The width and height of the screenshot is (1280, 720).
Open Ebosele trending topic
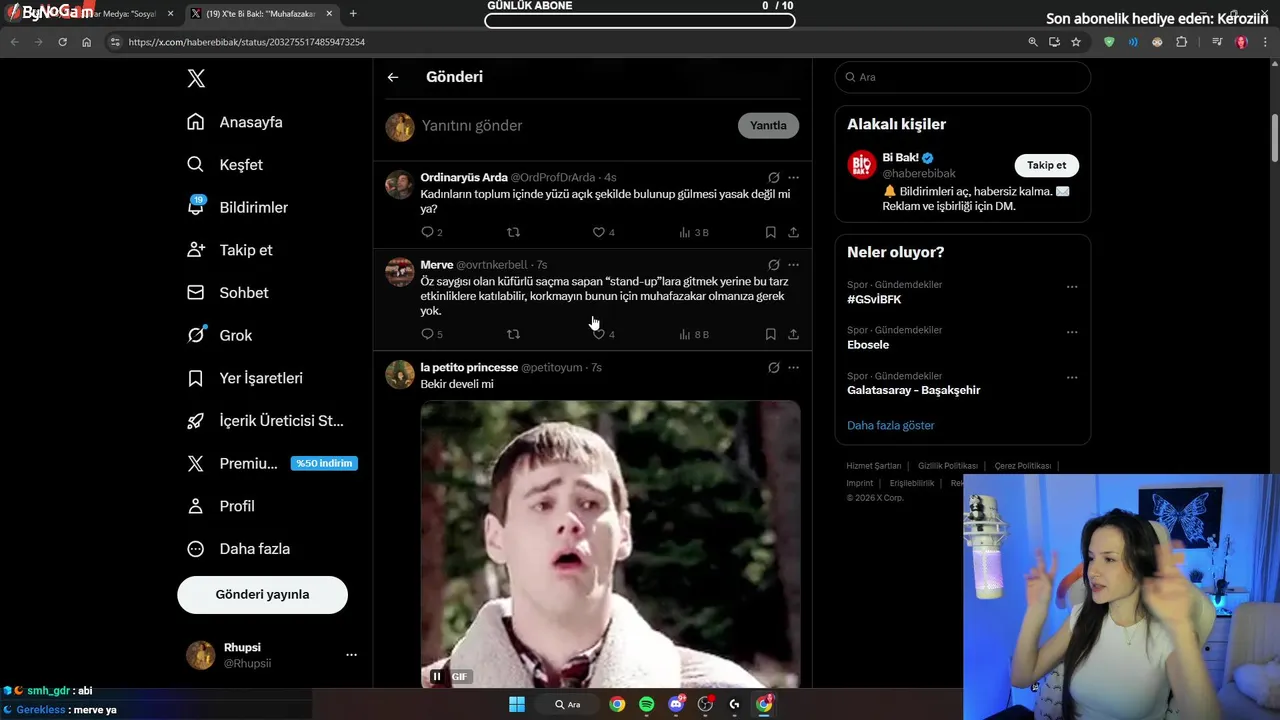pyautogui.click(x=868, y=345)
